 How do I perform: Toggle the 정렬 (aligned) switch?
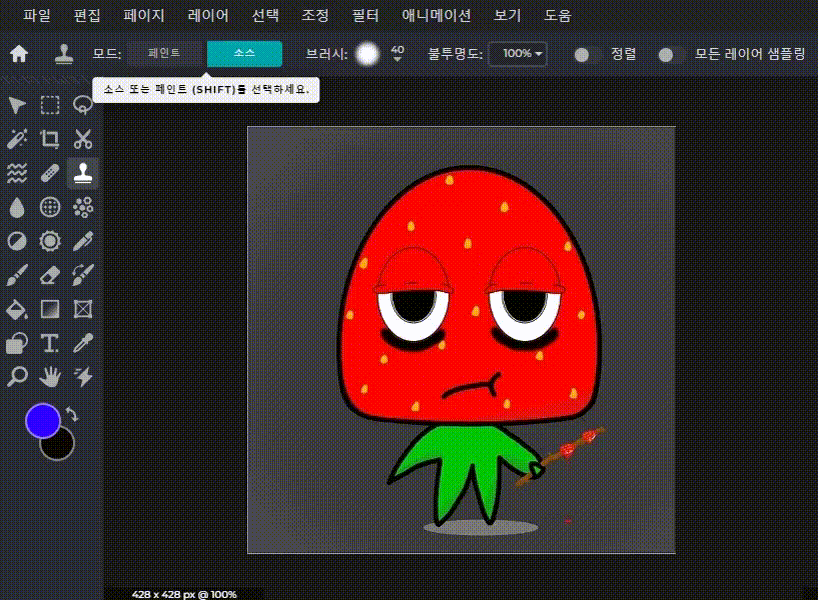click(x=586, y=54)
